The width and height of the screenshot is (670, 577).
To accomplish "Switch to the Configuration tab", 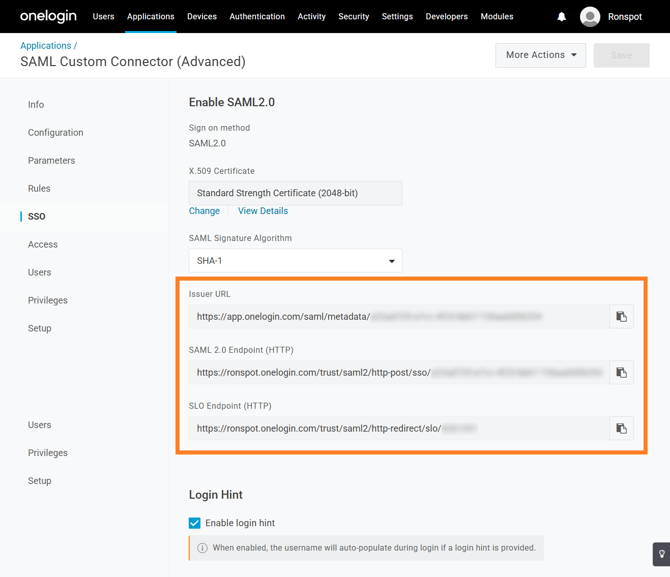I will tap(56, 133).
